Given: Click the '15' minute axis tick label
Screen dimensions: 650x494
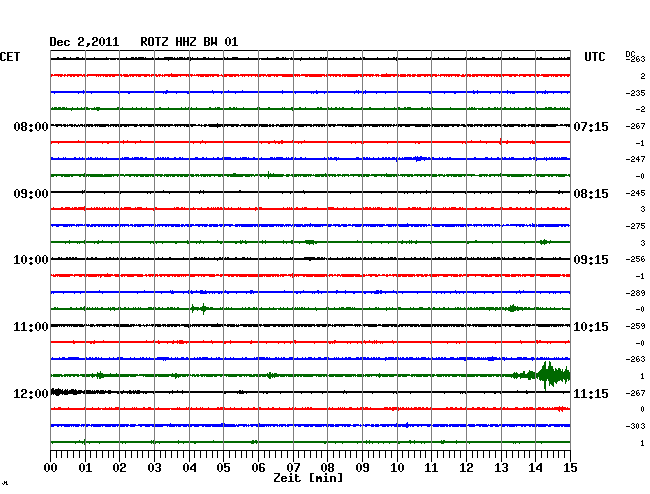Looking at the screenshot, I should pyautogui.click(x=570, y=467).
